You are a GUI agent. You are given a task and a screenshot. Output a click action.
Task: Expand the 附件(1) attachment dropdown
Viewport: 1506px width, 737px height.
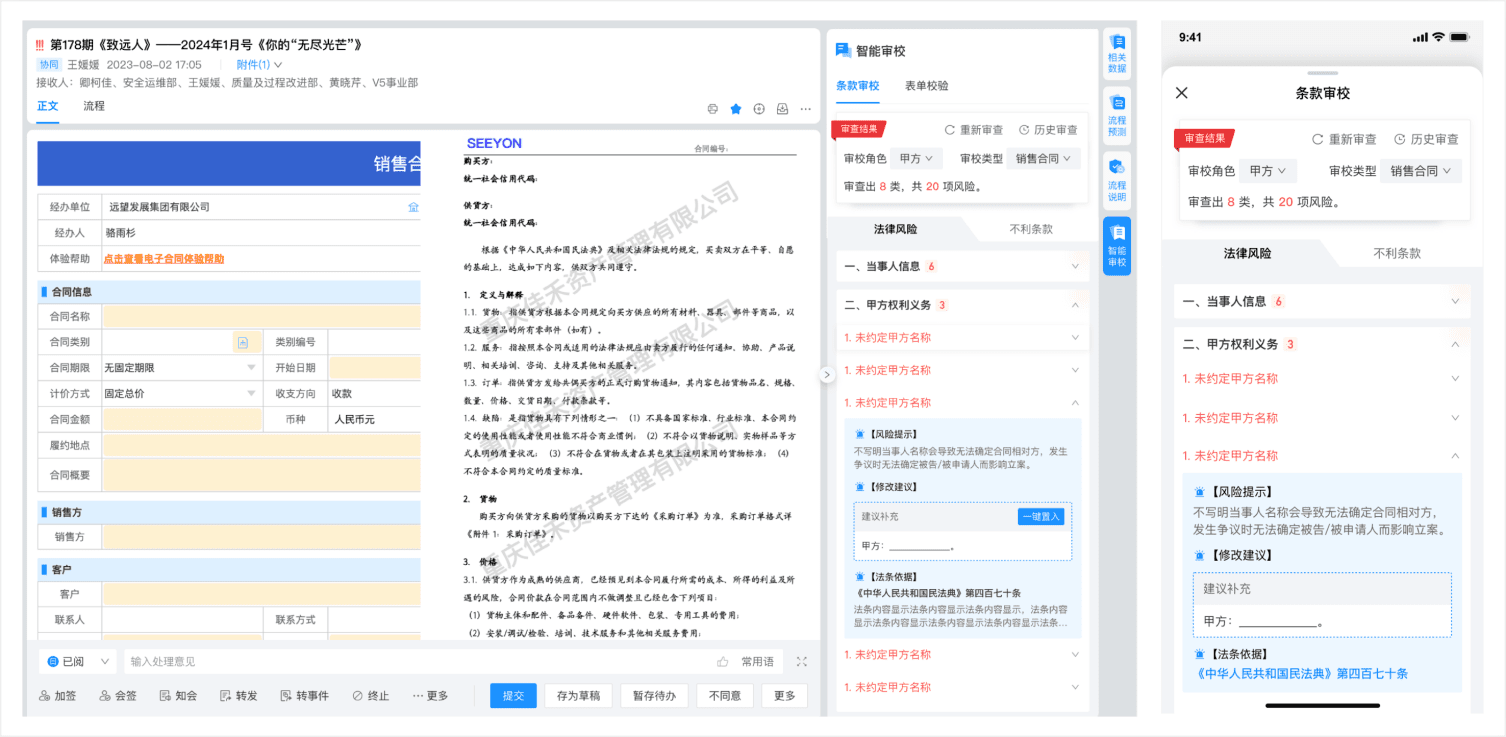pyautogui.click(x=259, y=65)
